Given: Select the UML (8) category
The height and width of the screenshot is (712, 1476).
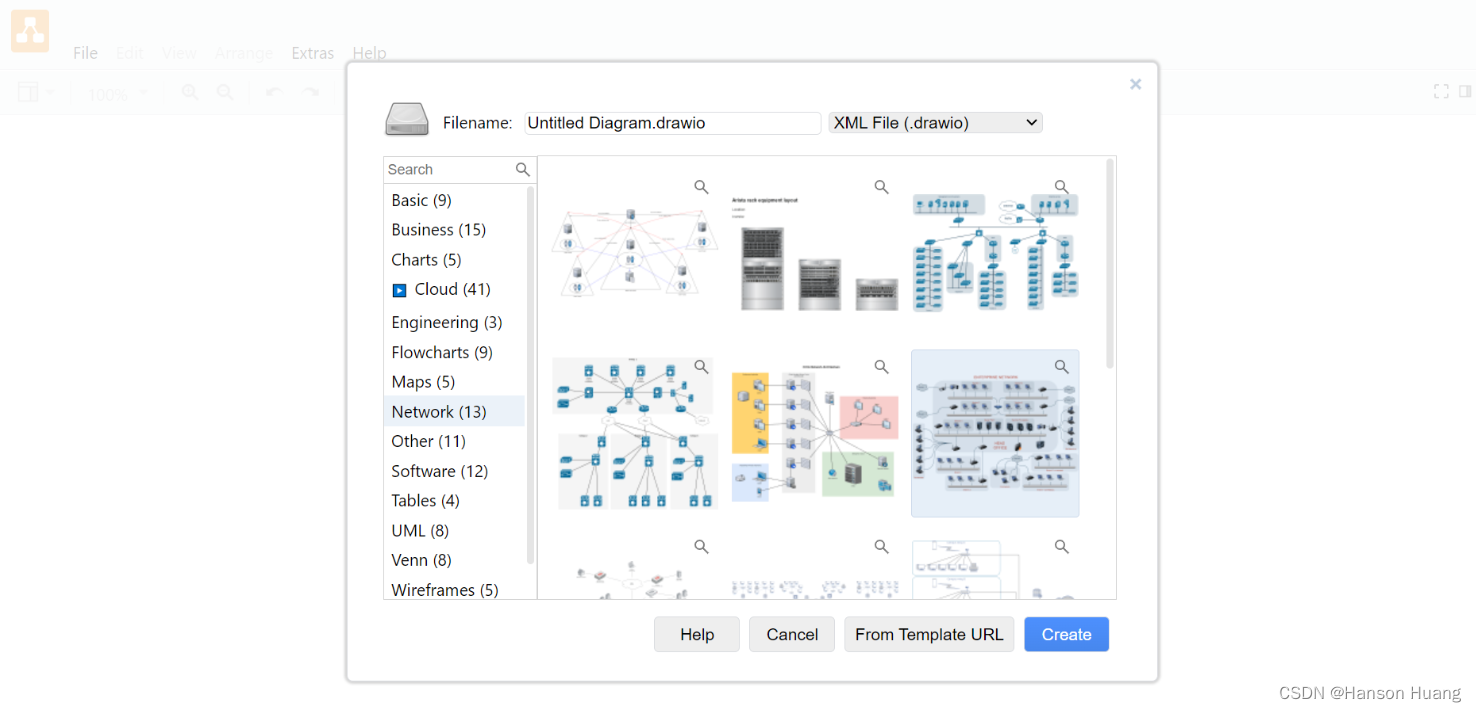Looking at the screenshot, I should (x=454, y=531).
